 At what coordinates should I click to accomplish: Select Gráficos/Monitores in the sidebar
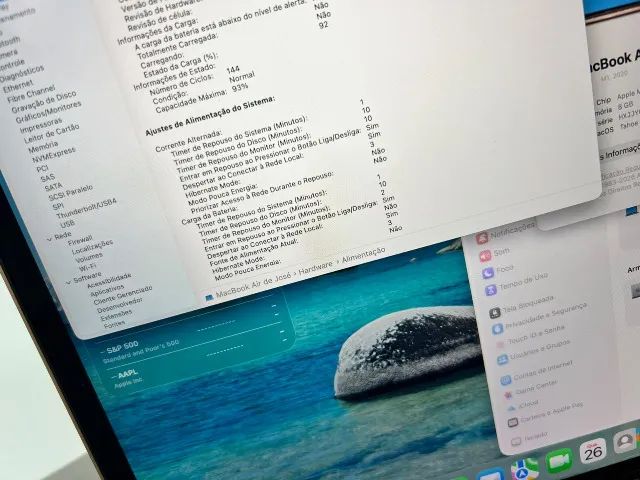49,112
